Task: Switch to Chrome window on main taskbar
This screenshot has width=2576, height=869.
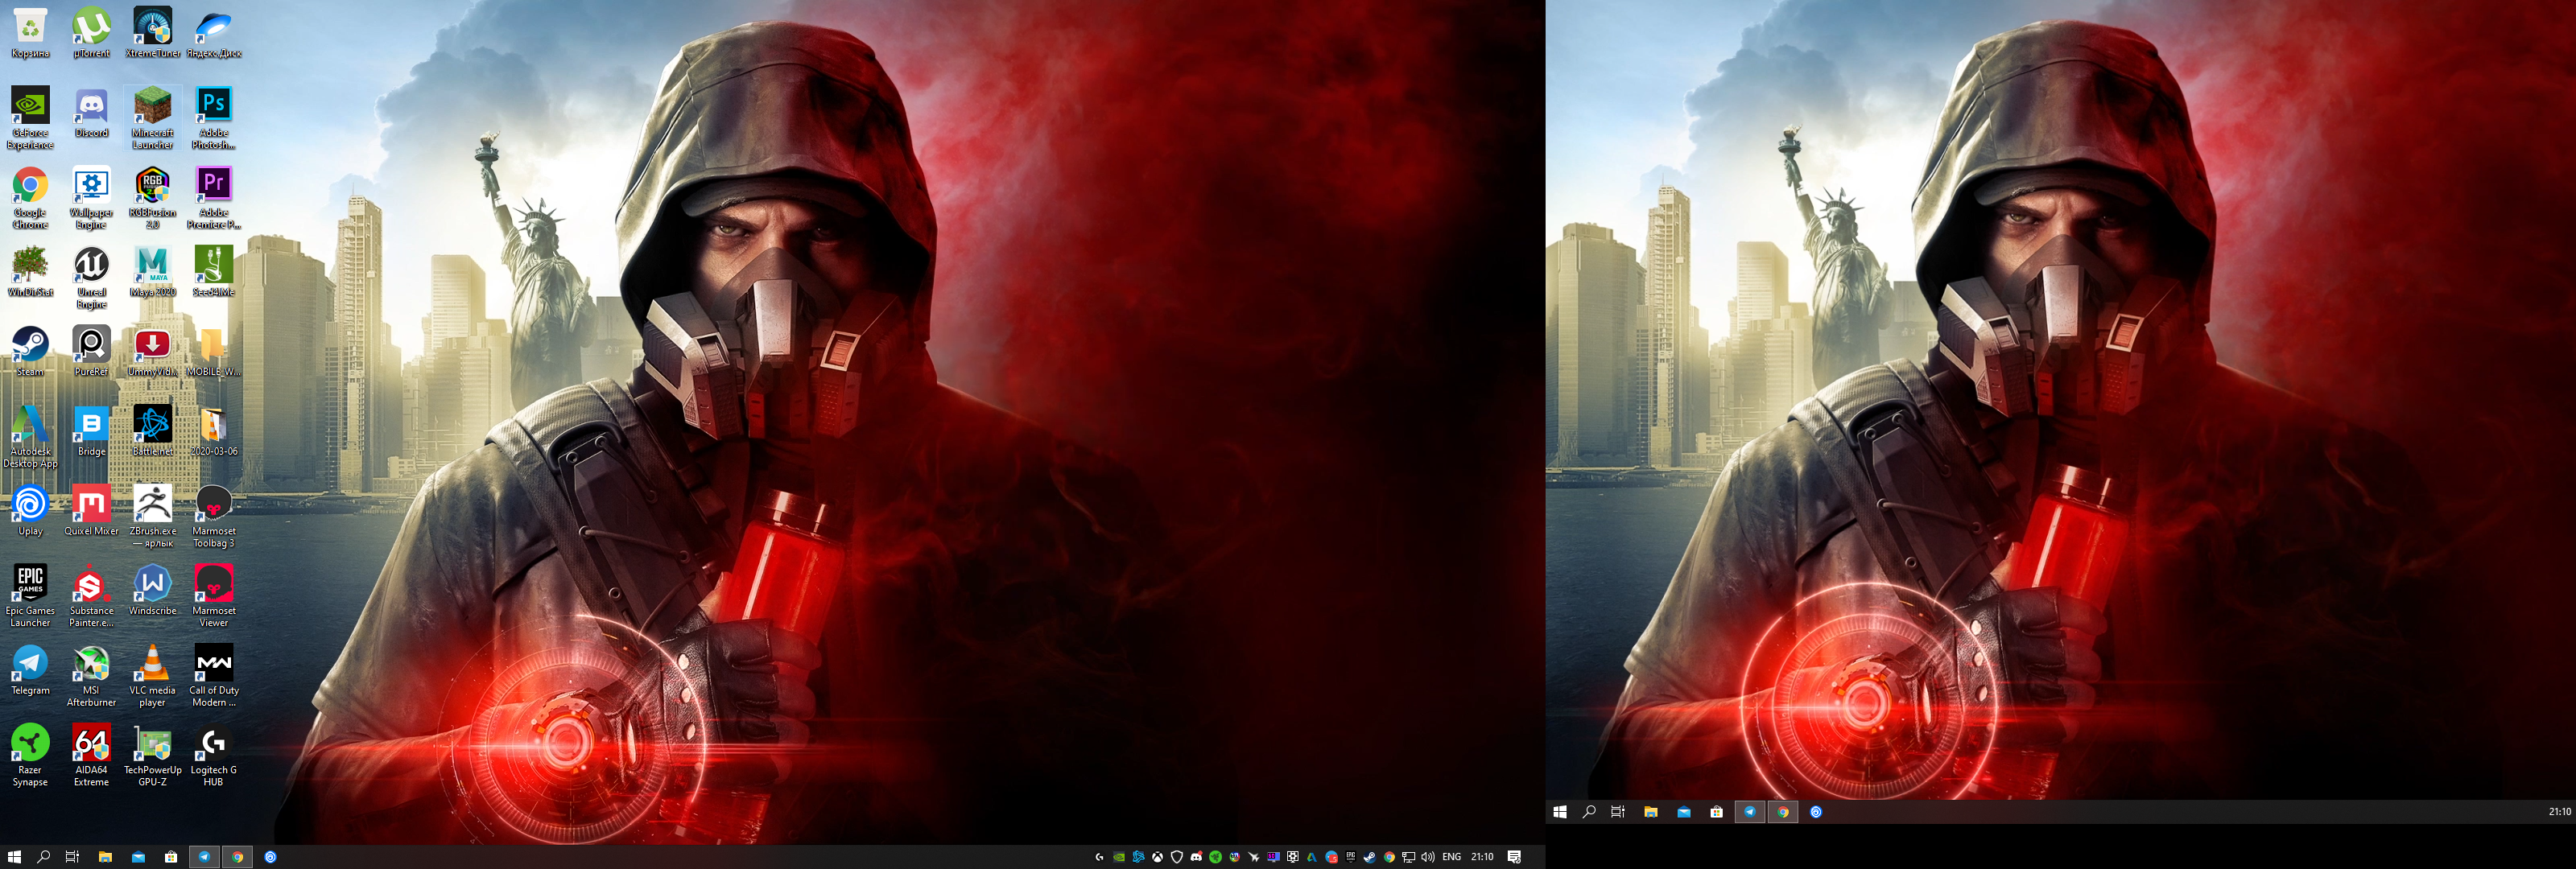Action: 237,857
